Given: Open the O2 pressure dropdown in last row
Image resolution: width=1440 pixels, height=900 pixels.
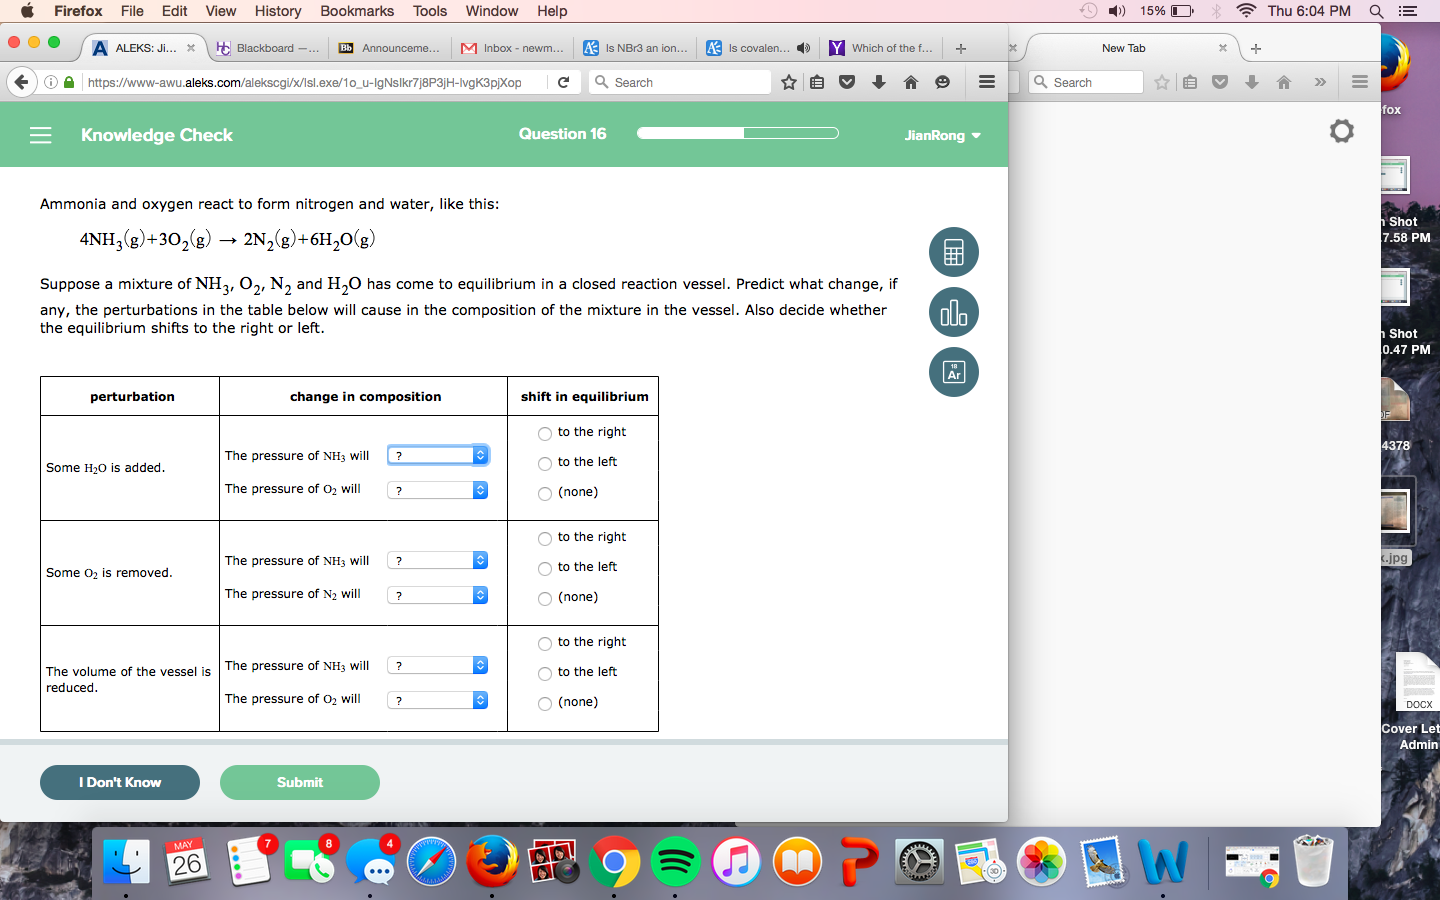Looking at the screenshot, I should [x=436, y=700].
